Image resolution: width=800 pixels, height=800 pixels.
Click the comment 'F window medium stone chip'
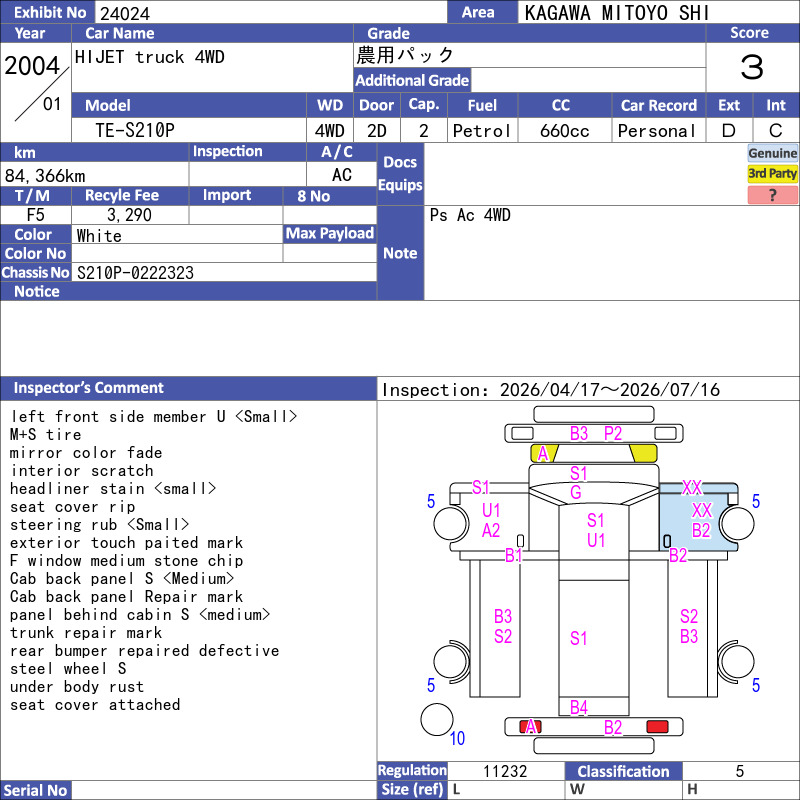[126, 561]
